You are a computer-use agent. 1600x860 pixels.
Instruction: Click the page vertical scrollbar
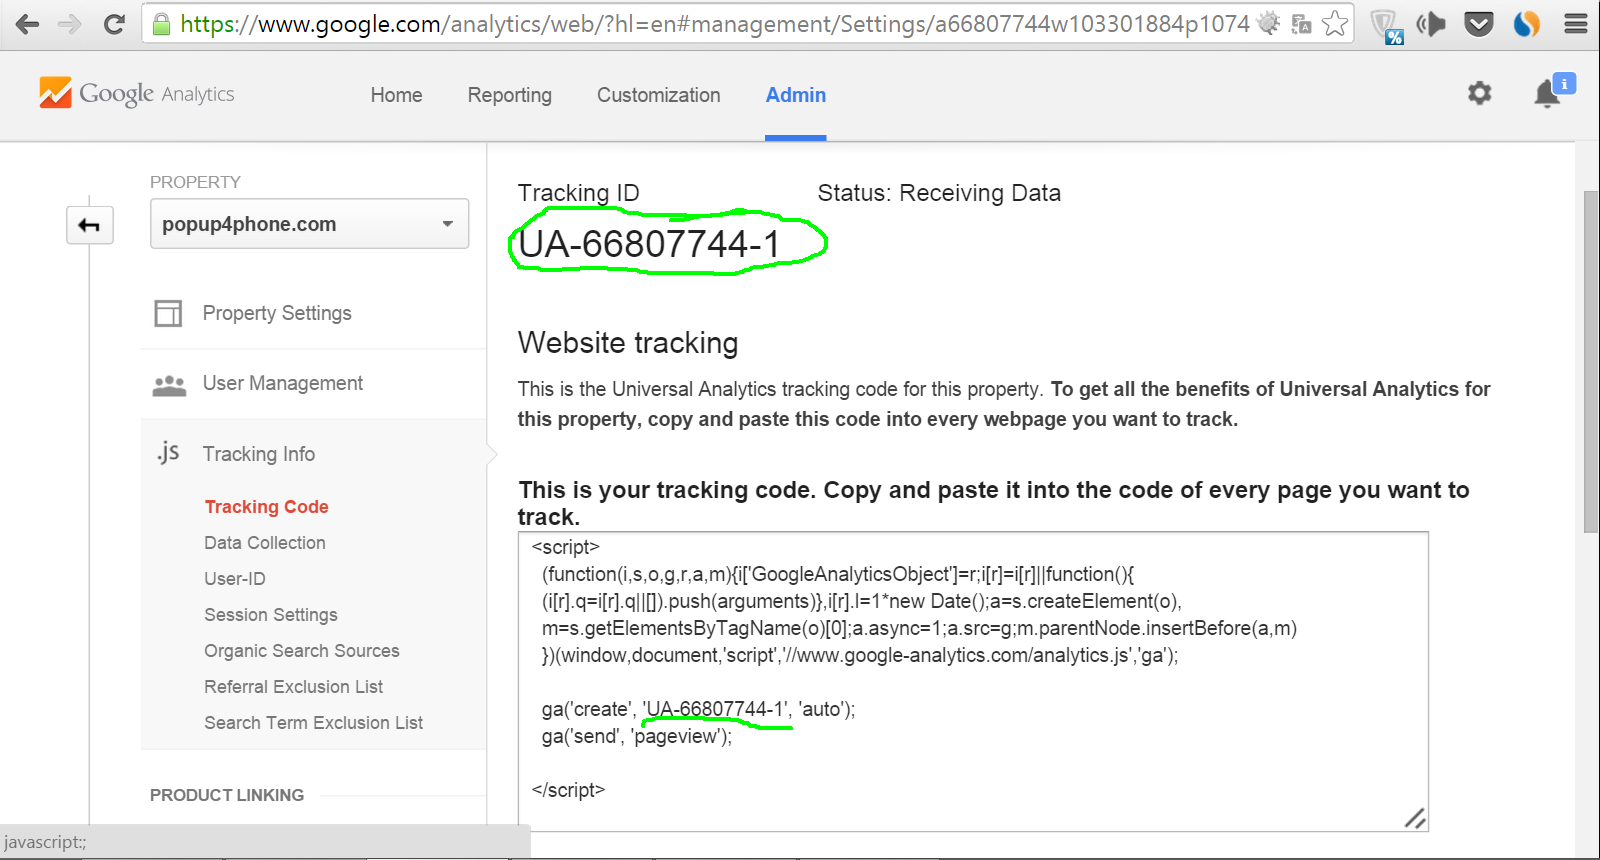(x=1591, y=360)
